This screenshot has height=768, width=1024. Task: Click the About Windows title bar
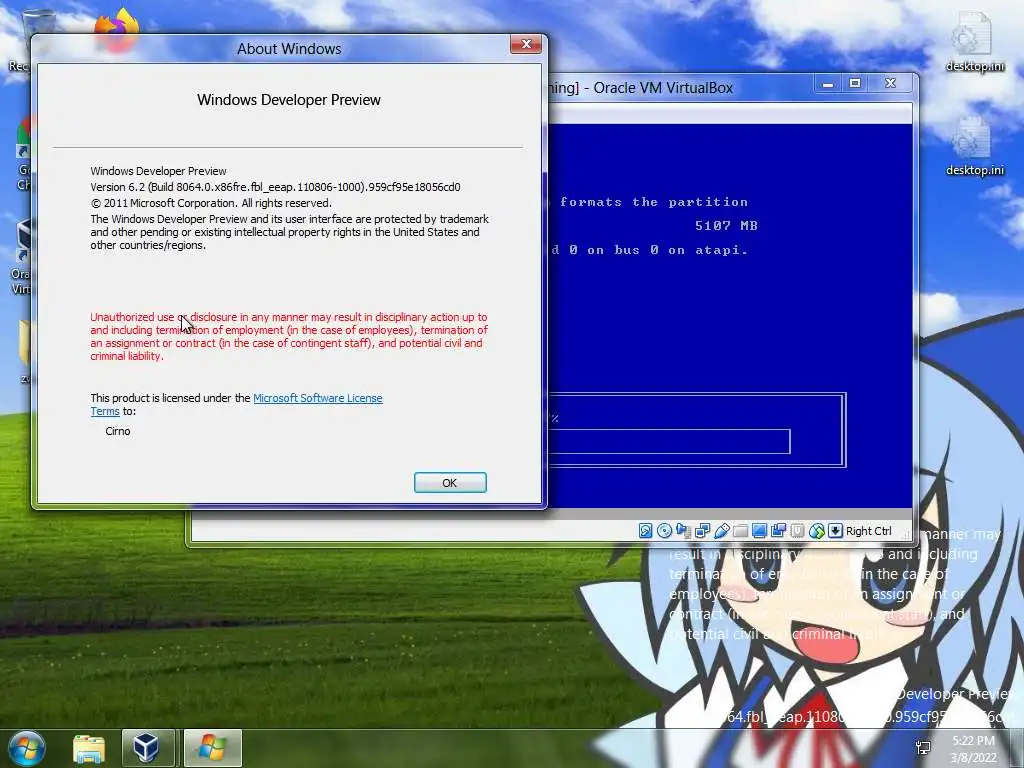pyautogui.click(x=289, y=49)
